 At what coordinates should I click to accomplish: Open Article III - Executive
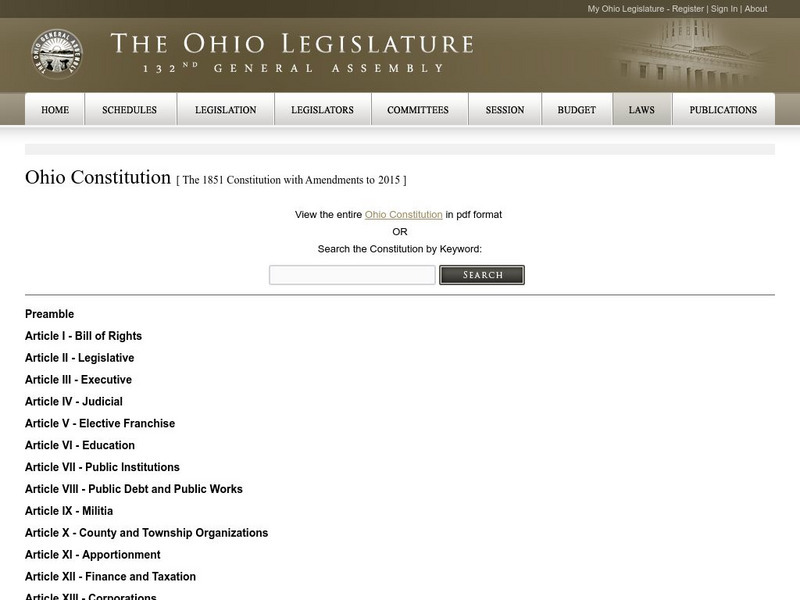(79, 380)
